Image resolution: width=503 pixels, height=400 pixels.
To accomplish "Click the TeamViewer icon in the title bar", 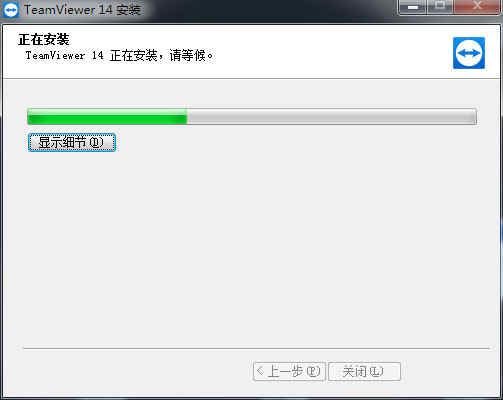I will pyautogui.click(x=10, y=10).
